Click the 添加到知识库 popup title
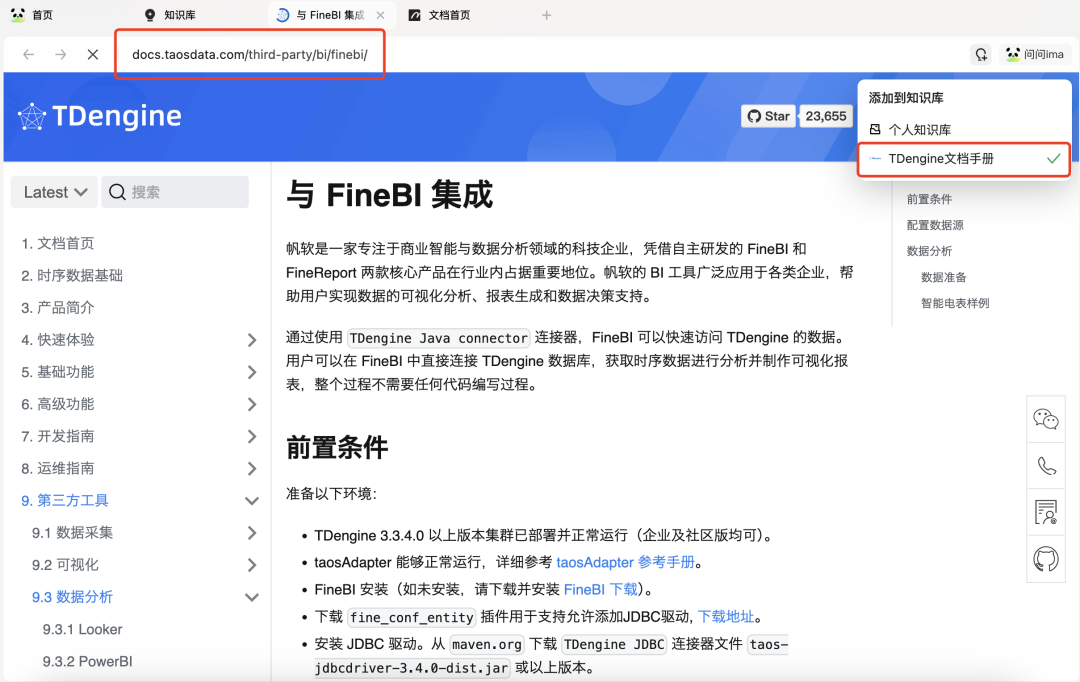The image size is (1080, 682). click(x=906, y=98)
